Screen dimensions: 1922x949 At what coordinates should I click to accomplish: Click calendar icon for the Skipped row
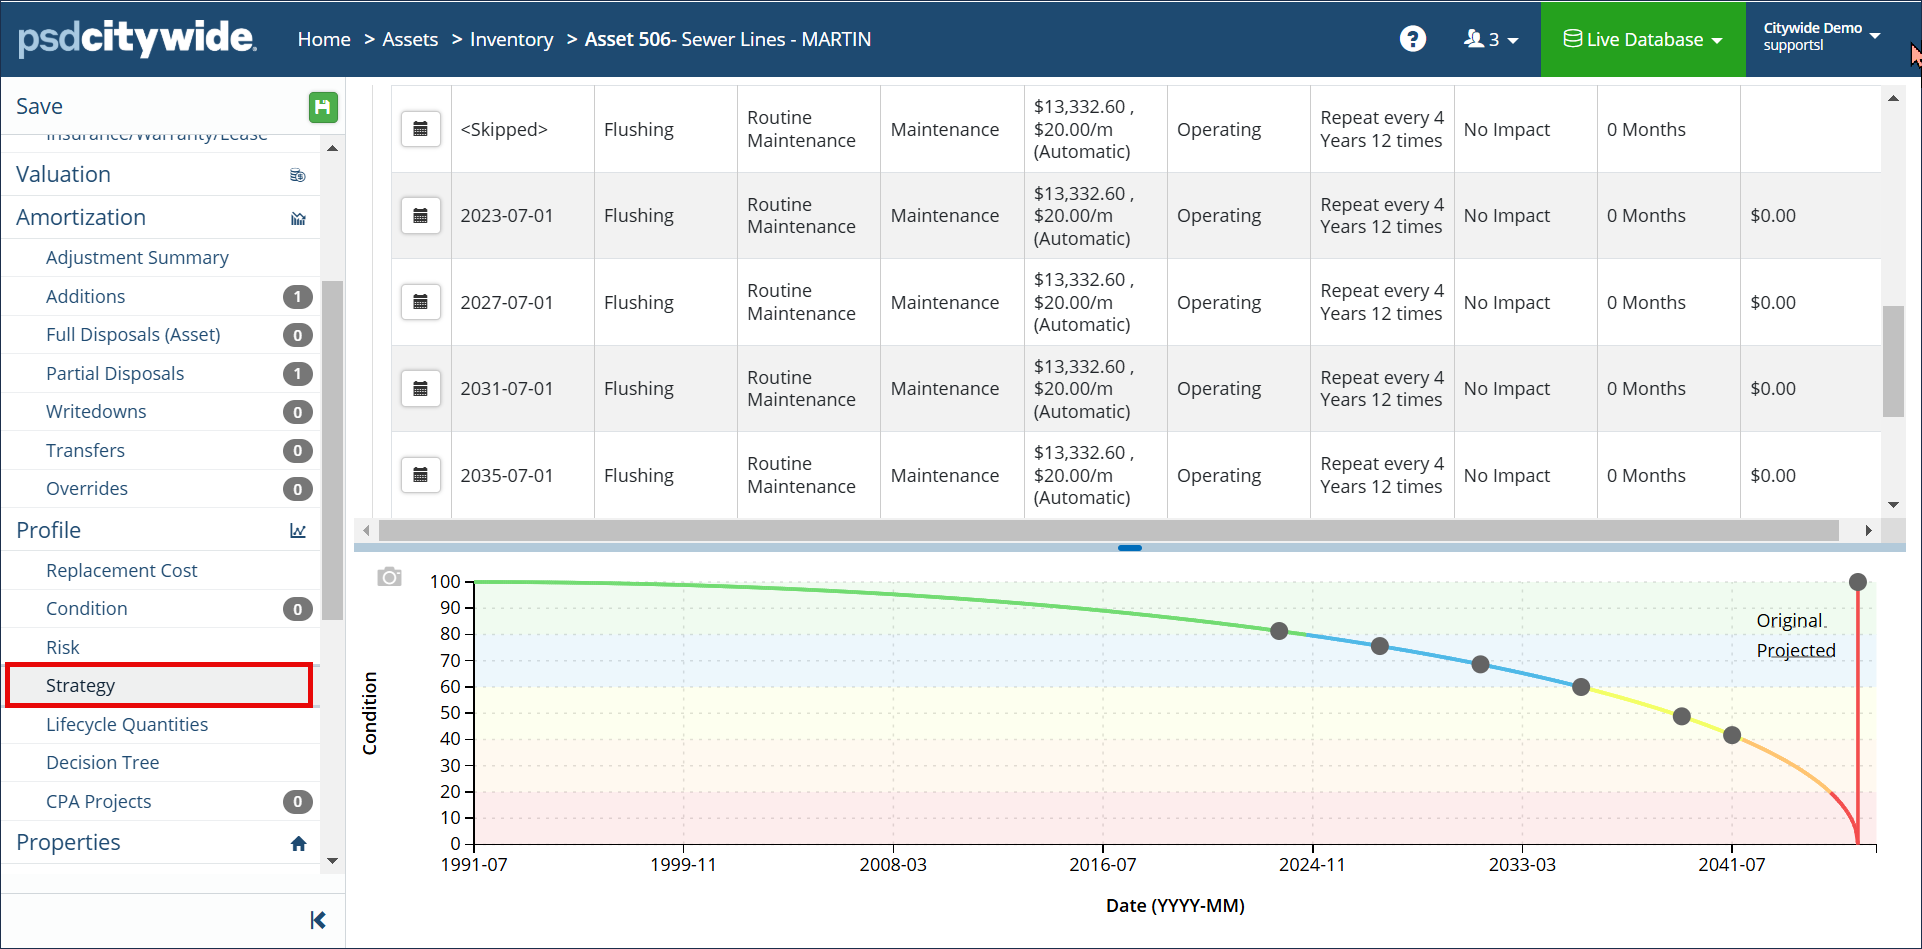421,129
